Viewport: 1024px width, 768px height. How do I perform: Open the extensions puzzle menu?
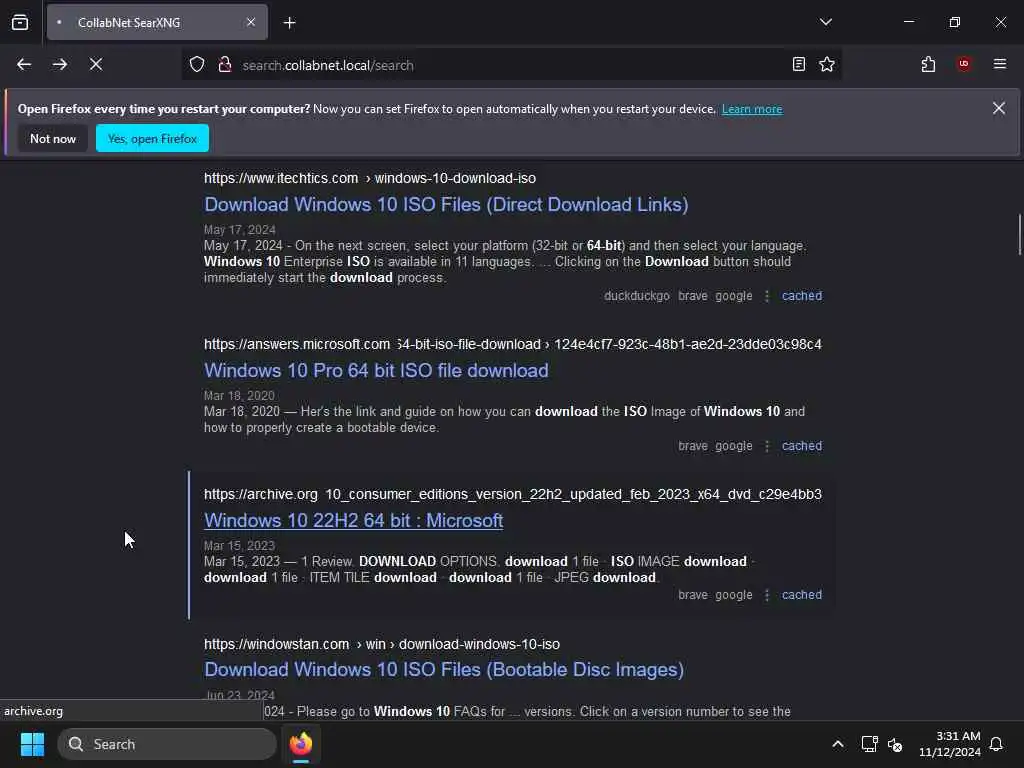coord(928,64)
